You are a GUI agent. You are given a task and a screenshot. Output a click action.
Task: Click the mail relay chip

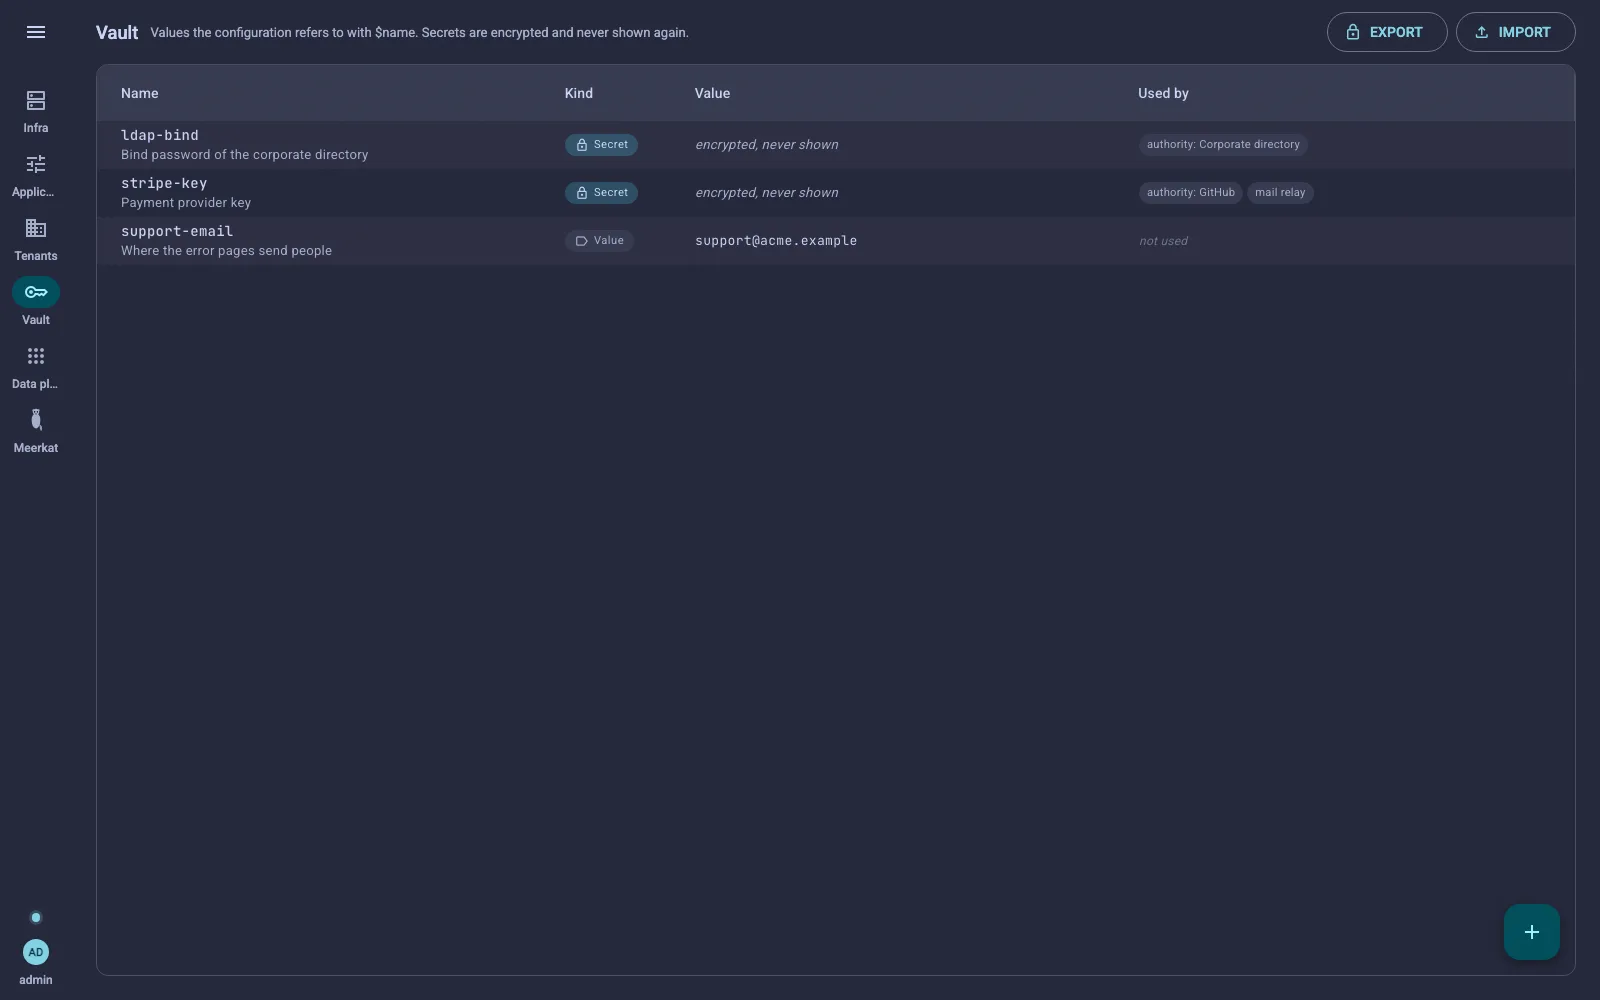(1280, 193)
